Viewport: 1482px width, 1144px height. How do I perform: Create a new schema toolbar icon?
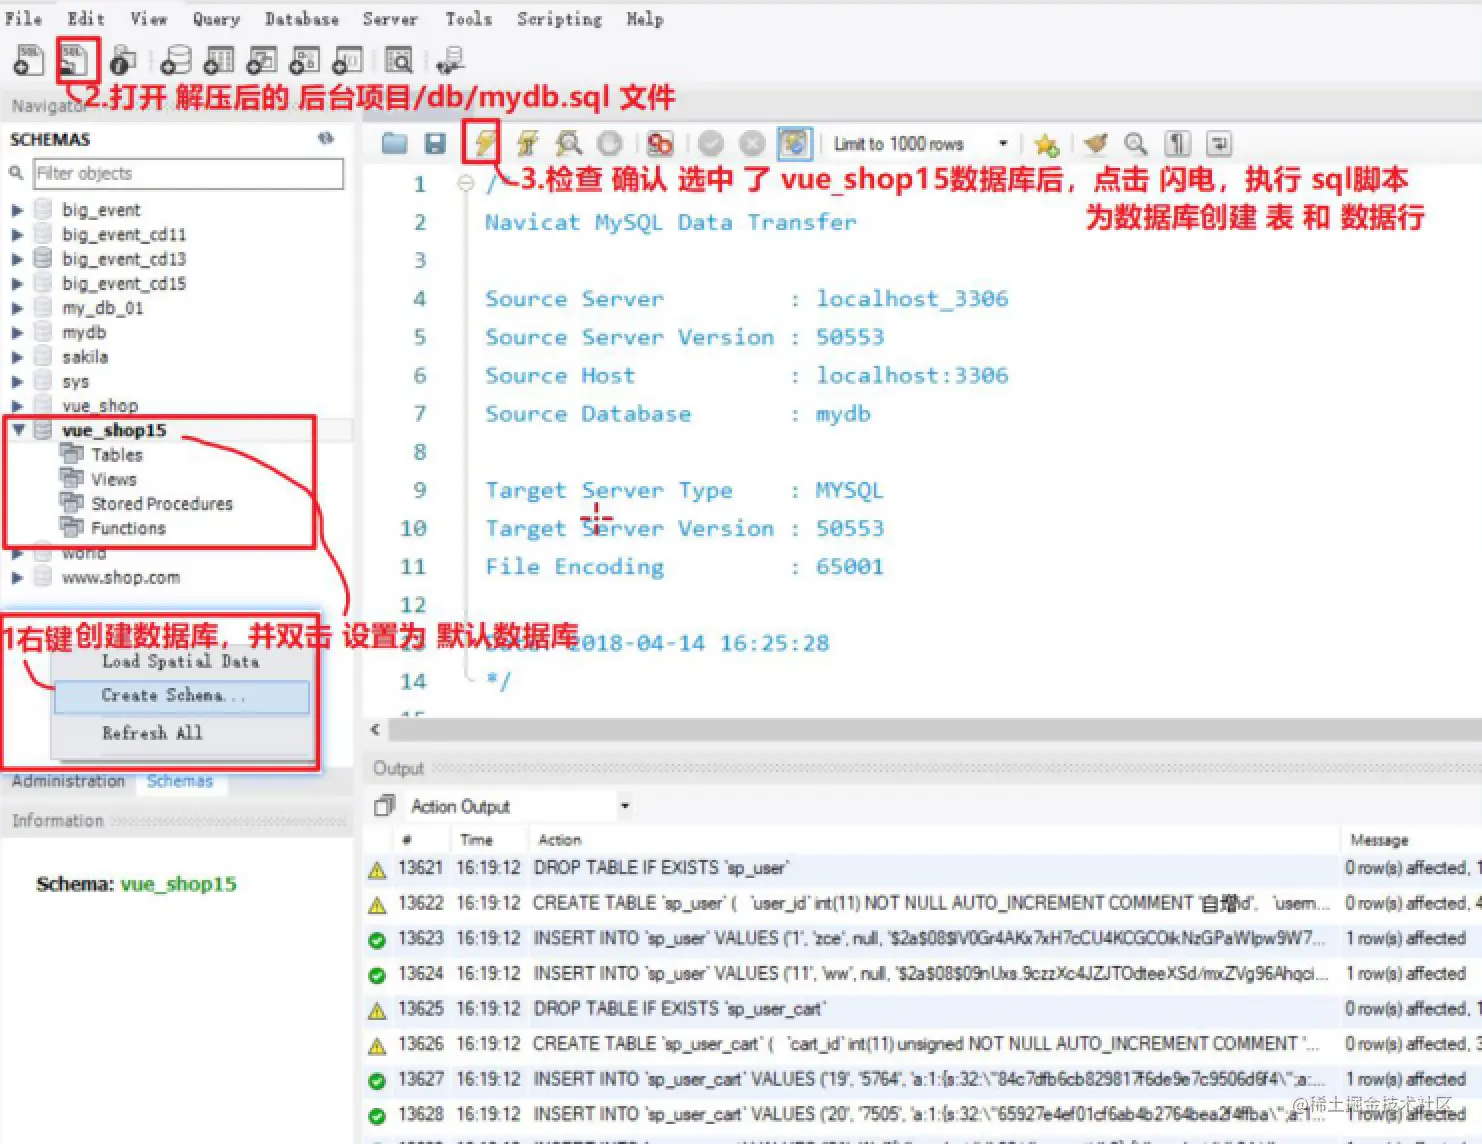[x=176, y=60]
